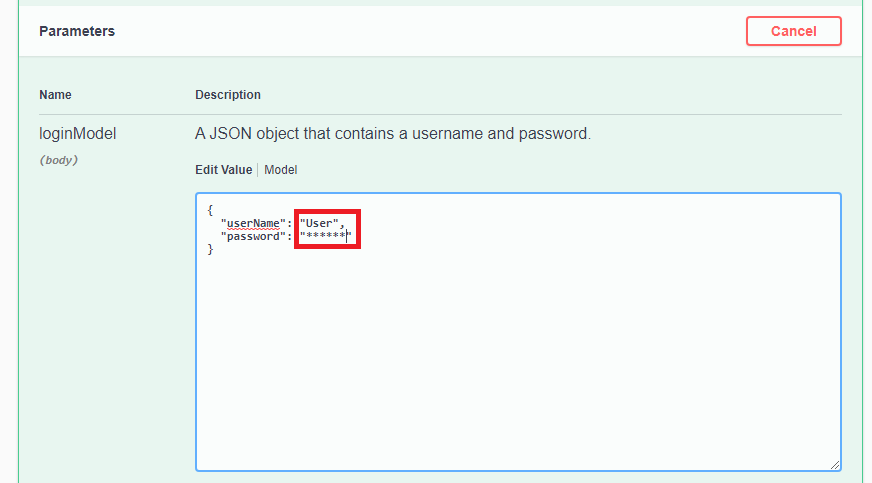Click the opening curly brace in the editor
872x483 pixels.
click(x=210, y=210)
